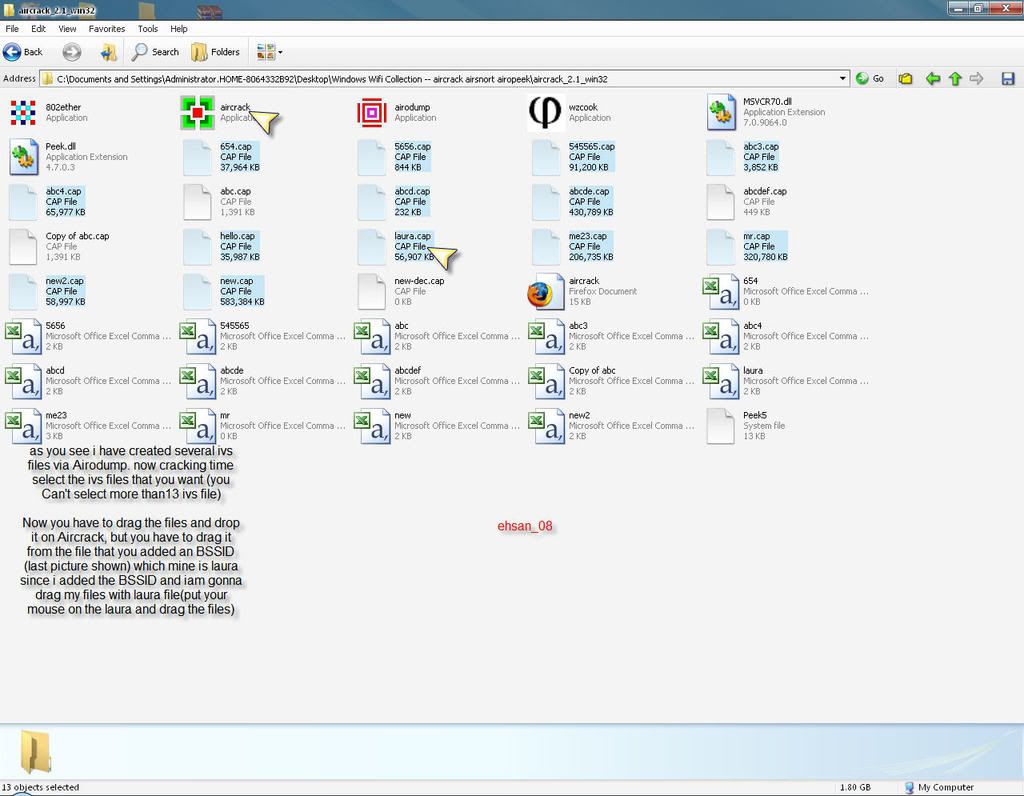Screen dimensions: 1024x796
Task: Select the new.cap file name
Action: (236, 281)
